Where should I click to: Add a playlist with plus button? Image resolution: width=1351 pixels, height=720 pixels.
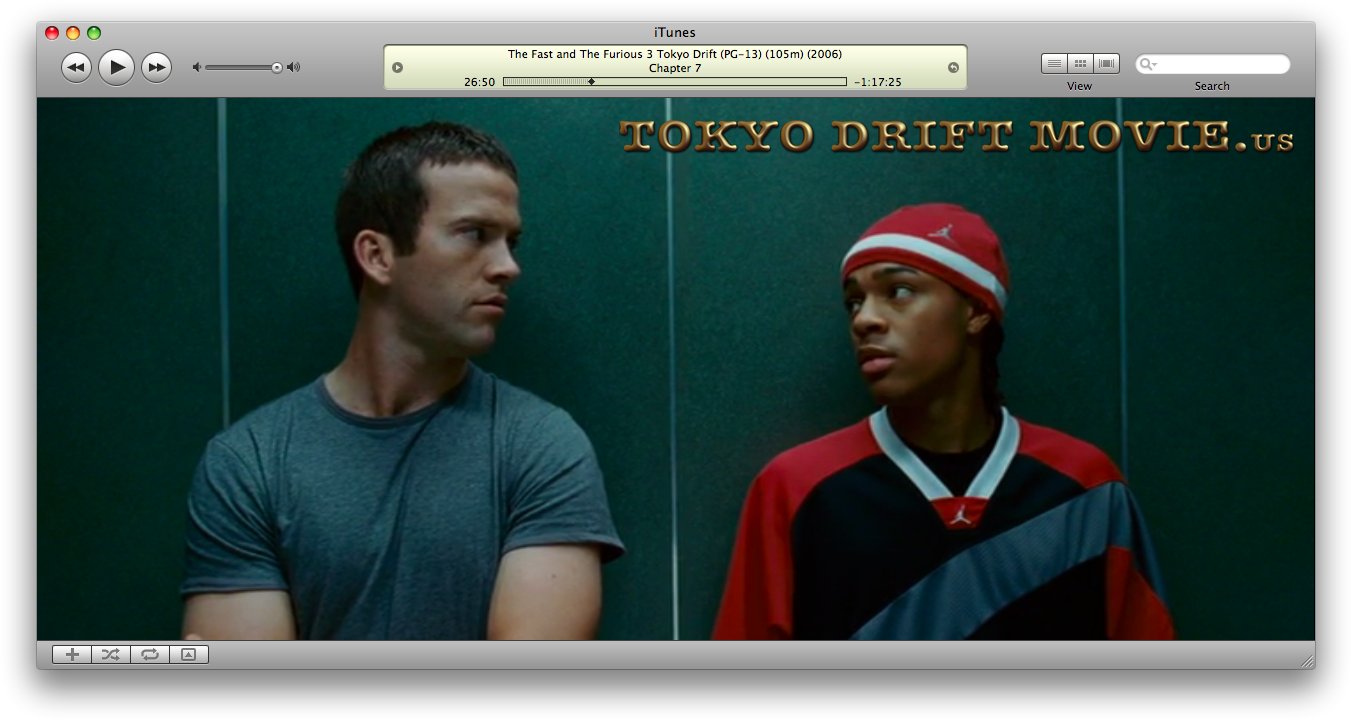point(72,654)
